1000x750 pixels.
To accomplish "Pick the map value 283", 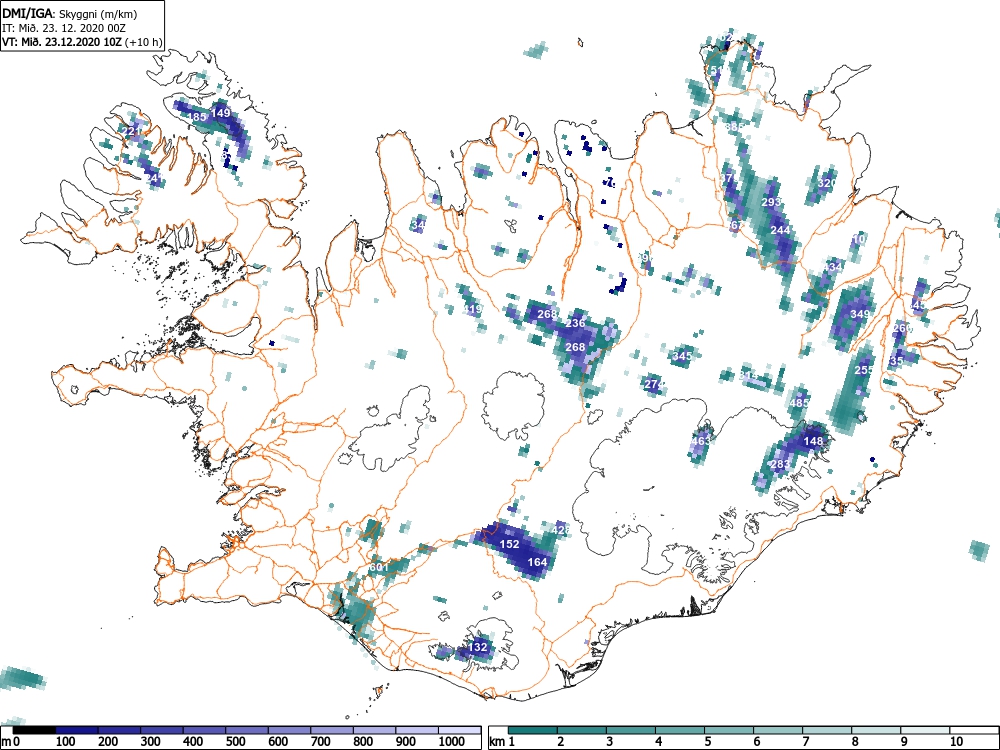I will [x=780, y=464].
